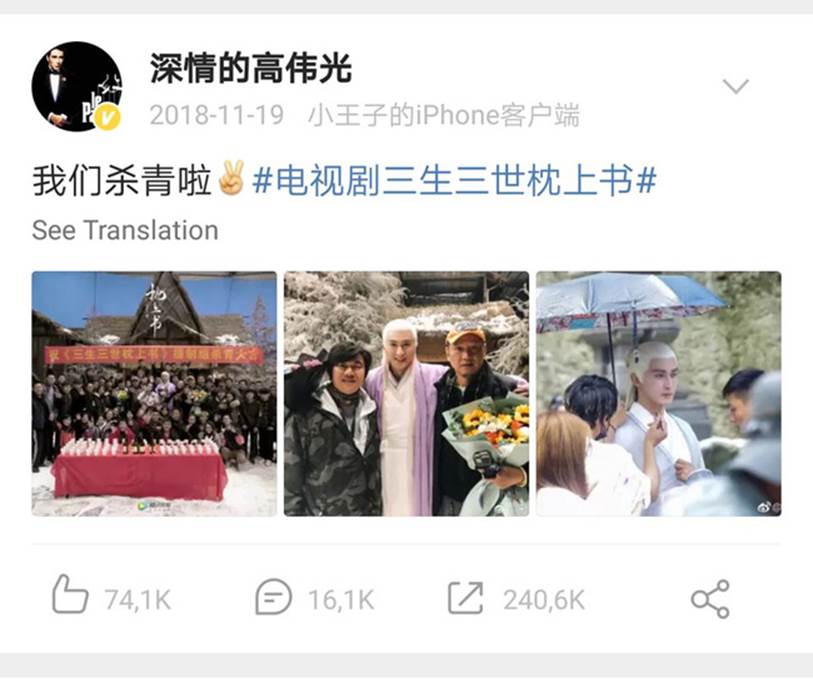Image resolution: width=813 pixels, height=698 pixels.
Task: Open username 深情的高伟光
Action: click(x=251, y=68)
